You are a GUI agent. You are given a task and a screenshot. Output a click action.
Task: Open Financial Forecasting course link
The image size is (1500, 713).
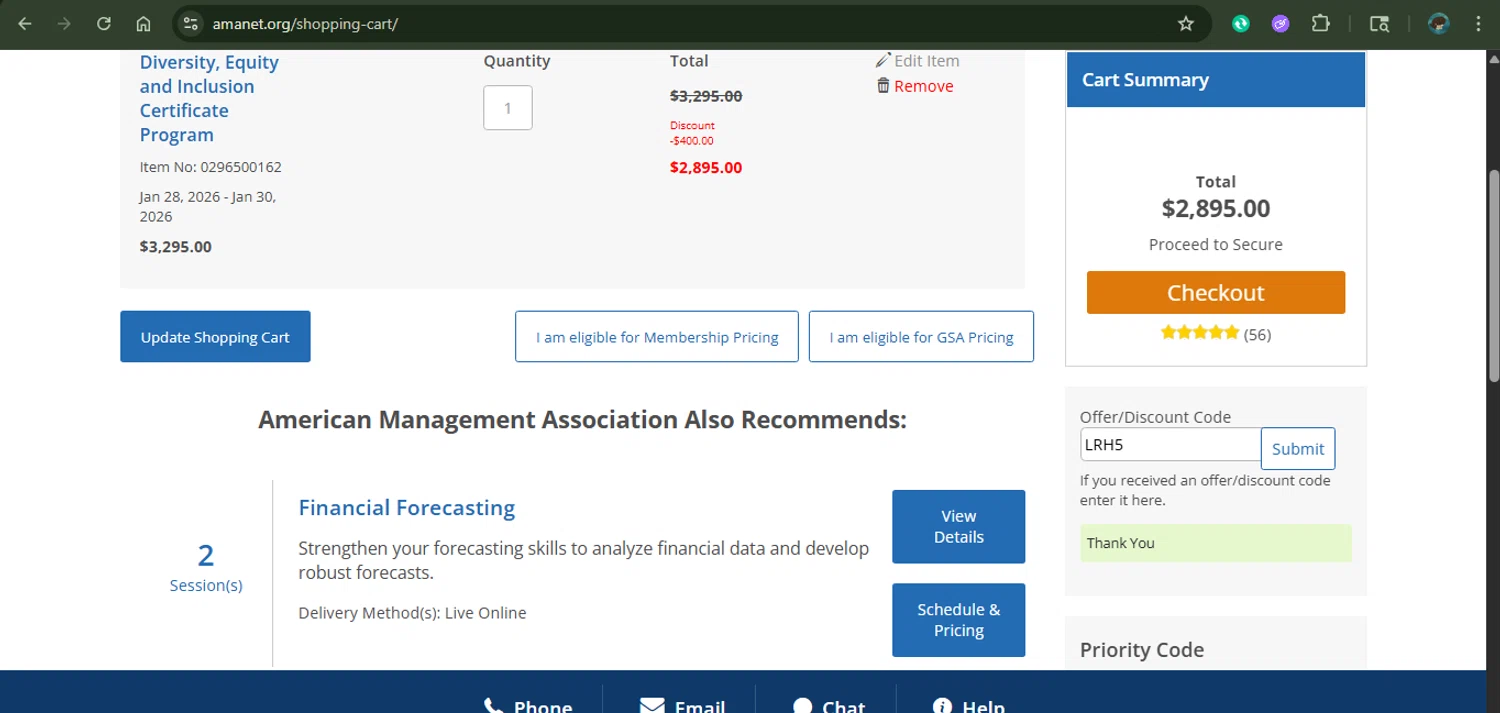click(406, 508)
